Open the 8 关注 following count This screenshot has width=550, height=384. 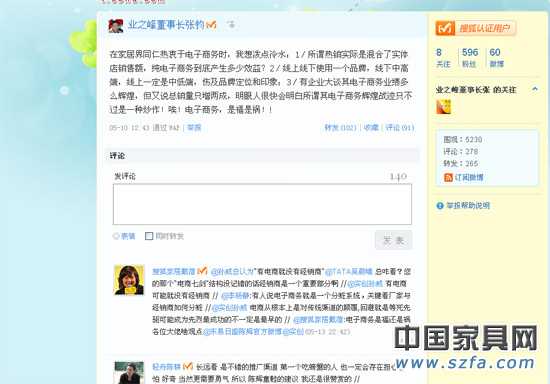pyautogui.click(x=443, y=57)
